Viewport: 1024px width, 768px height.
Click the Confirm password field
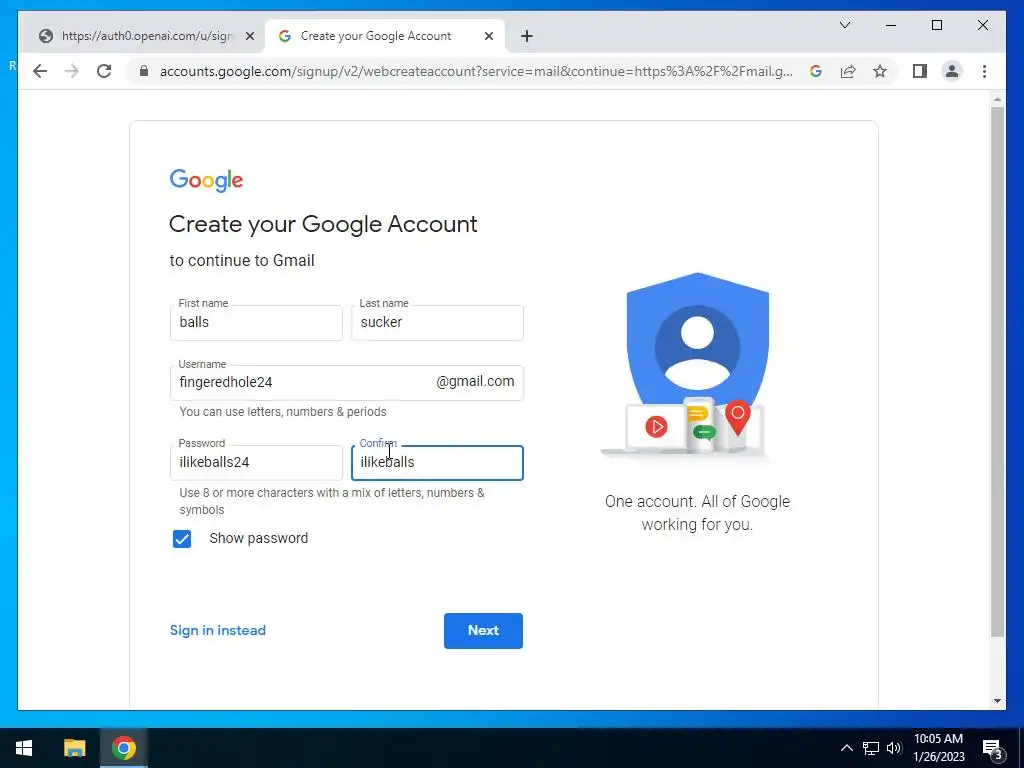click(x=437, y=462)
